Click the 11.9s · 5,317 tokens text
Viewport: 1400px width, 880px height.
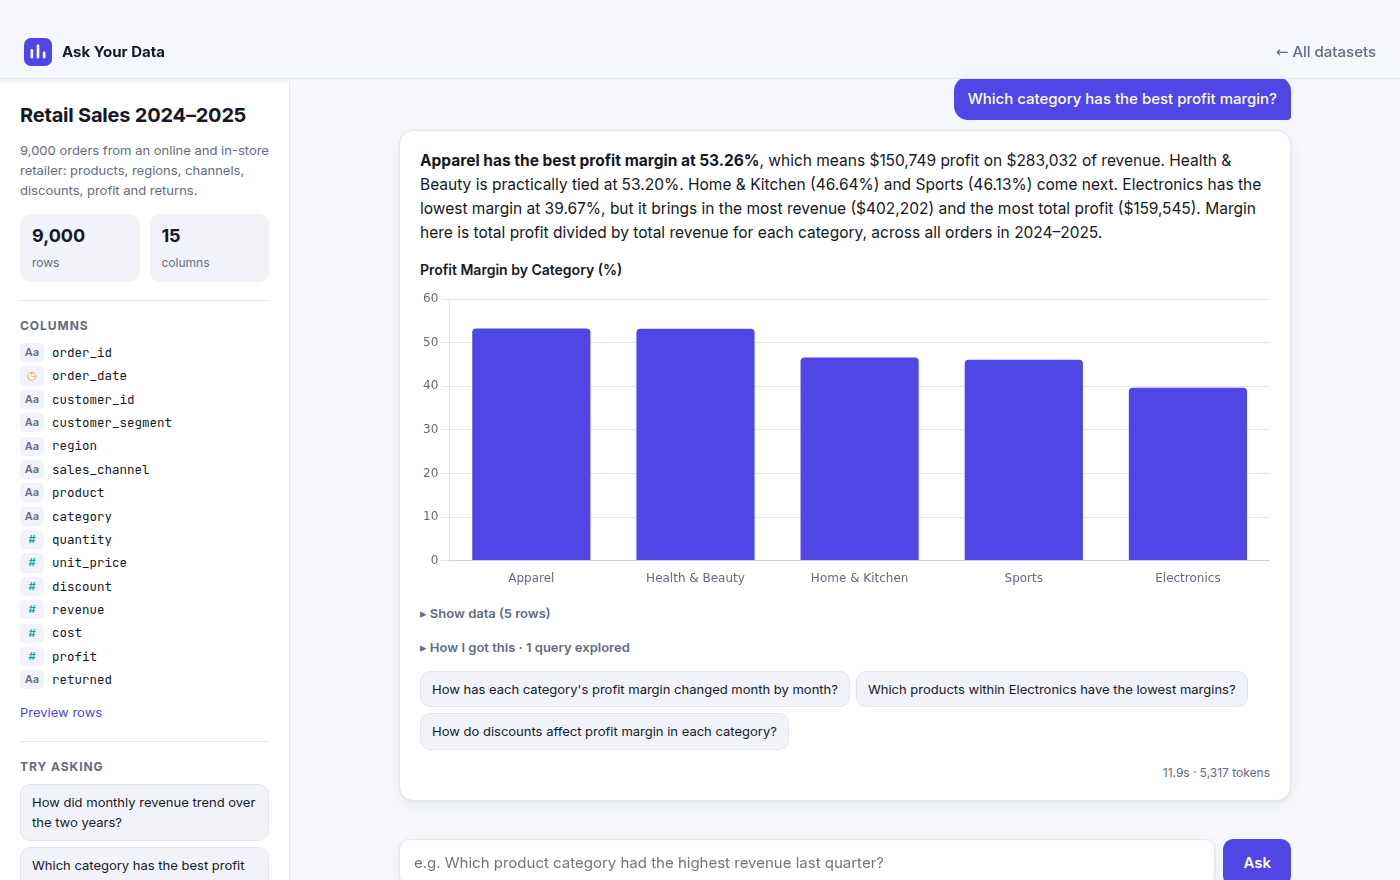(1216, 773)
